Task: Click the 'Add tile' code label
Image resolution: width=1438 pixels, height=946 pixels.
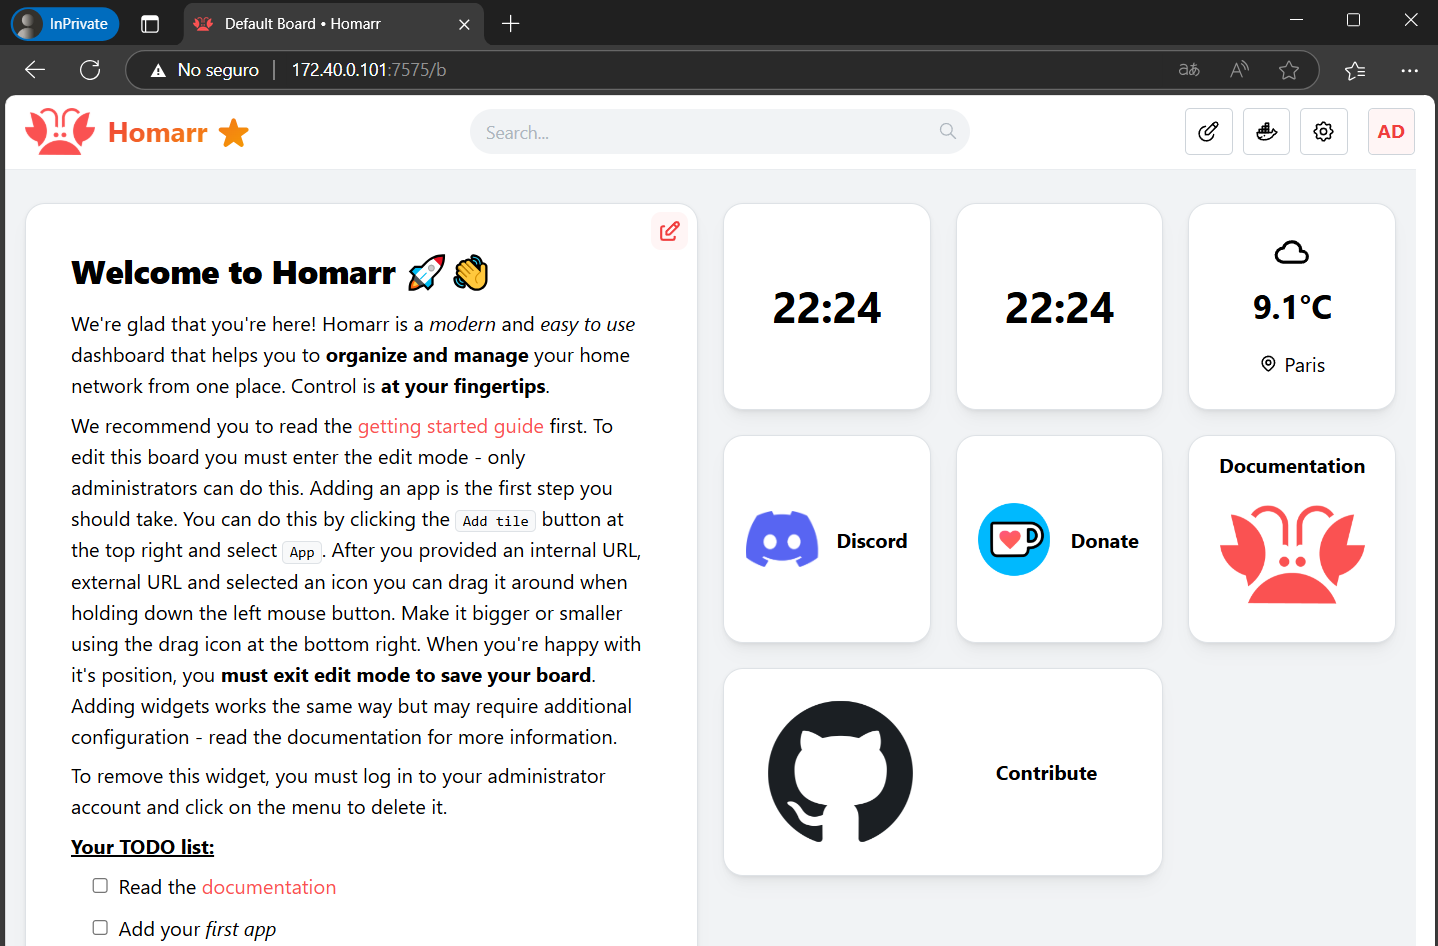Action: (496, 521)
